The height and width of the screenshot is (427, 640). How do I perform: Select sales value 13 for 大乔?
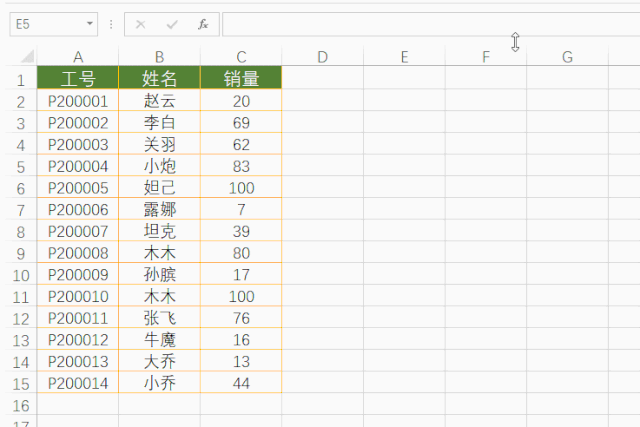coord(241,361)
